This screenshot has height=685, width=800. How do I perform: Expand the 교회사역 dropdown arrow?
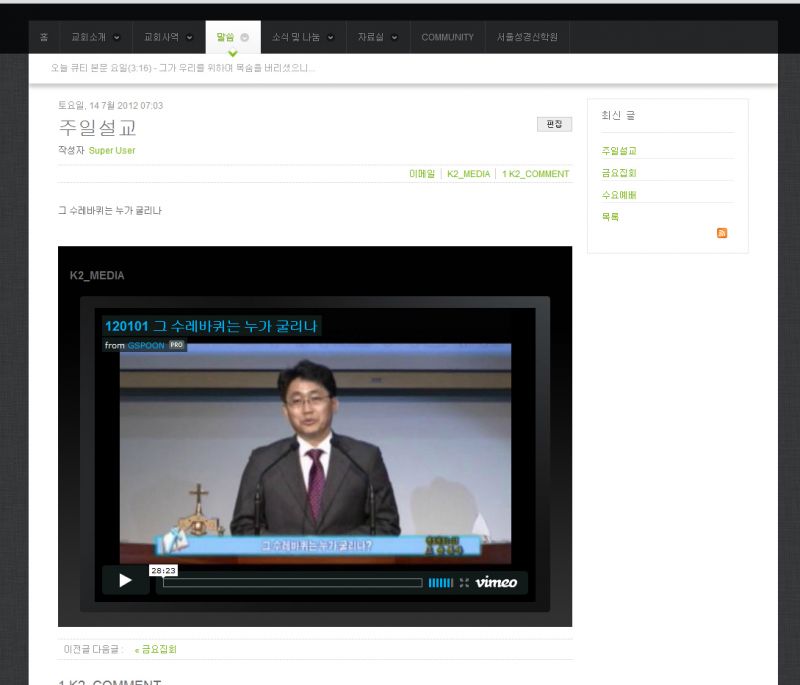[190, 37]
